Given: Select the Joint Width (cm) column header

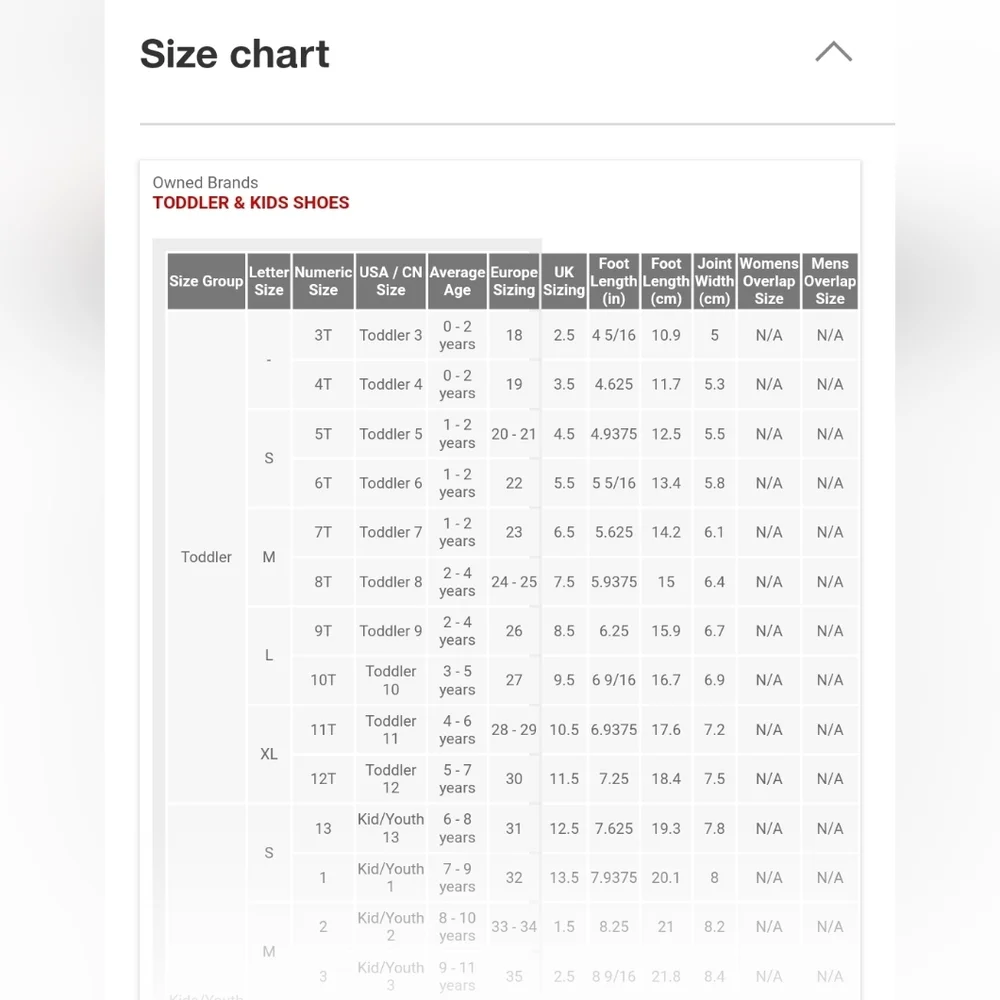Looking at the screenshot, I should [x=714, y=281].
